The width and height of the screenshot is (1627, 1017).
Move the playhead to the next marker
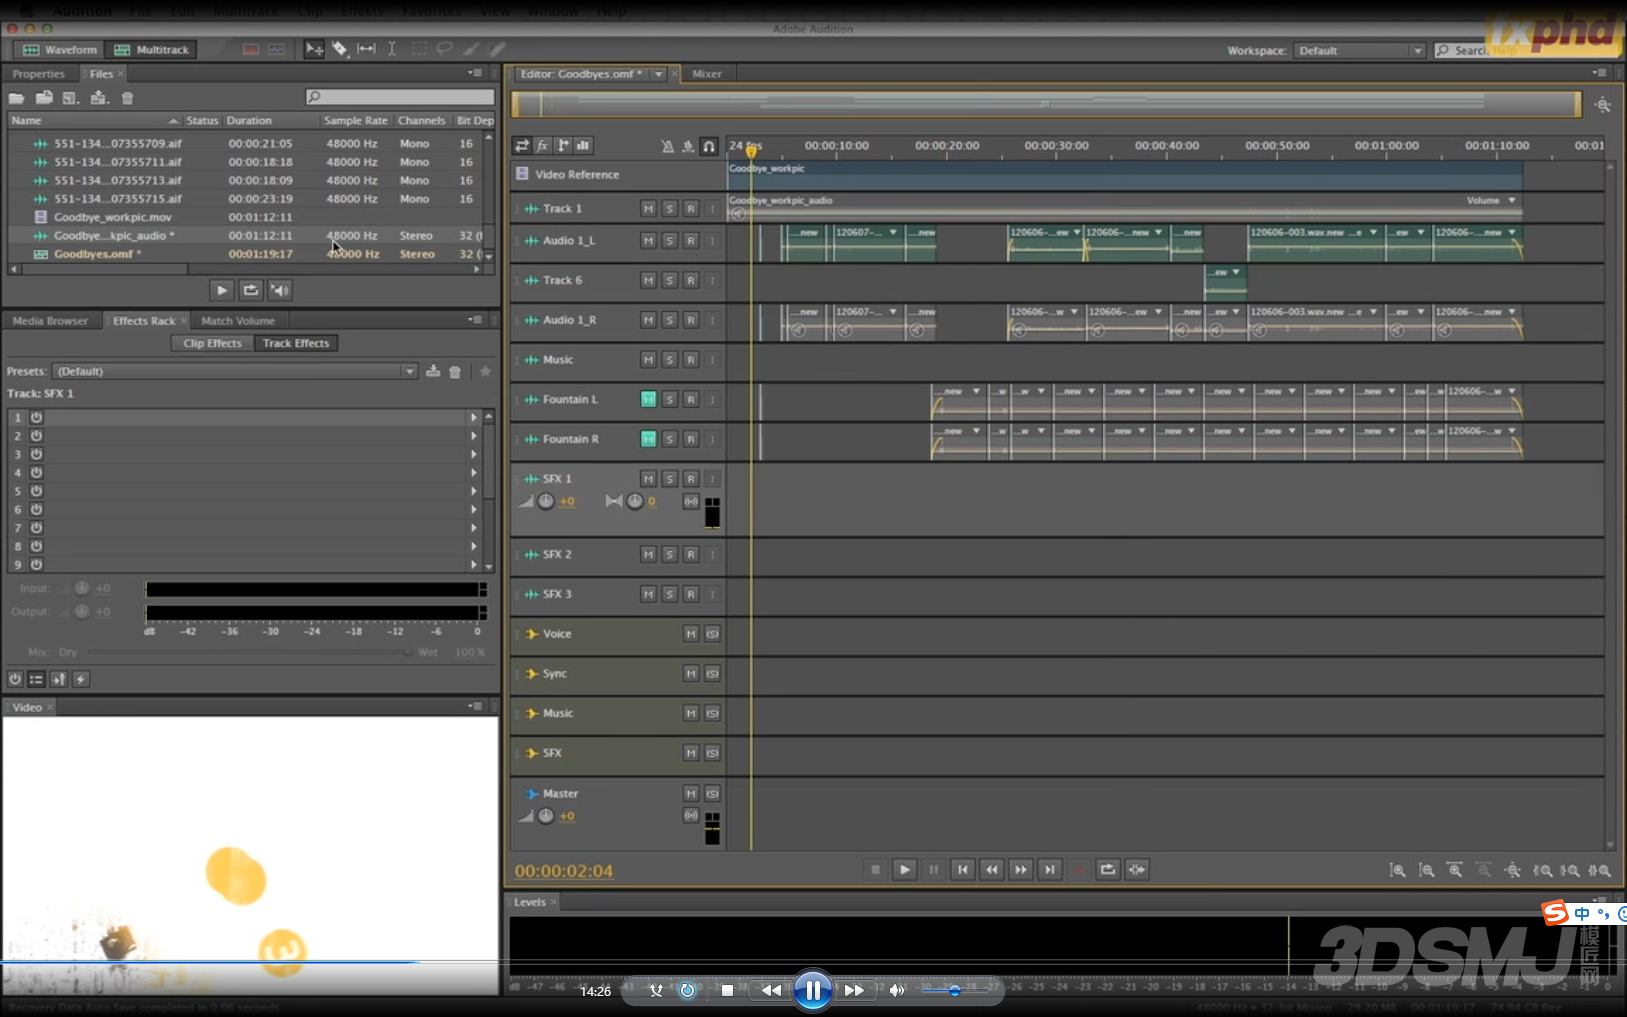coord(1049,870)
